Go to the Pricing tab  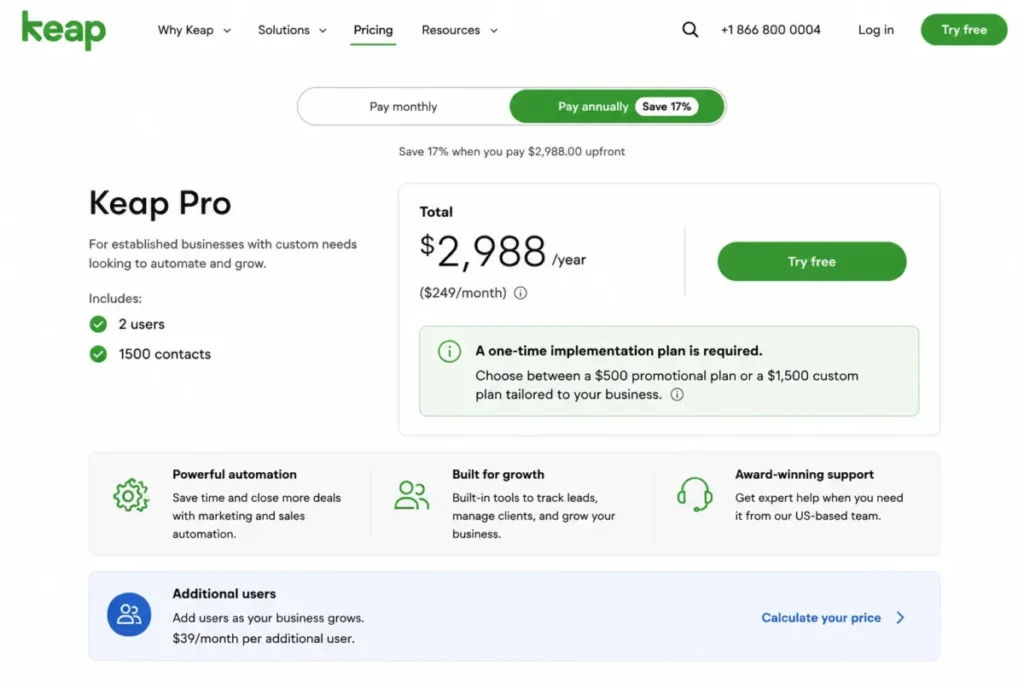click(373, 30)
